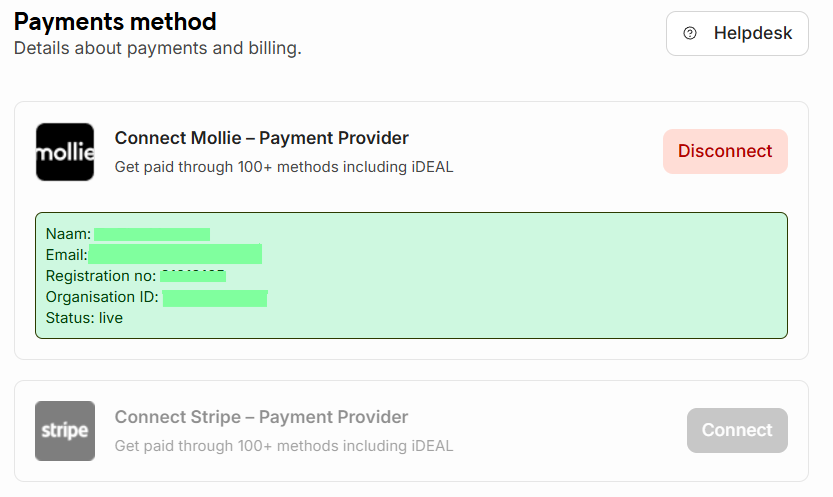Click the redacted Email value
This screenshot has width=833, height=497.
click(175, 254)
